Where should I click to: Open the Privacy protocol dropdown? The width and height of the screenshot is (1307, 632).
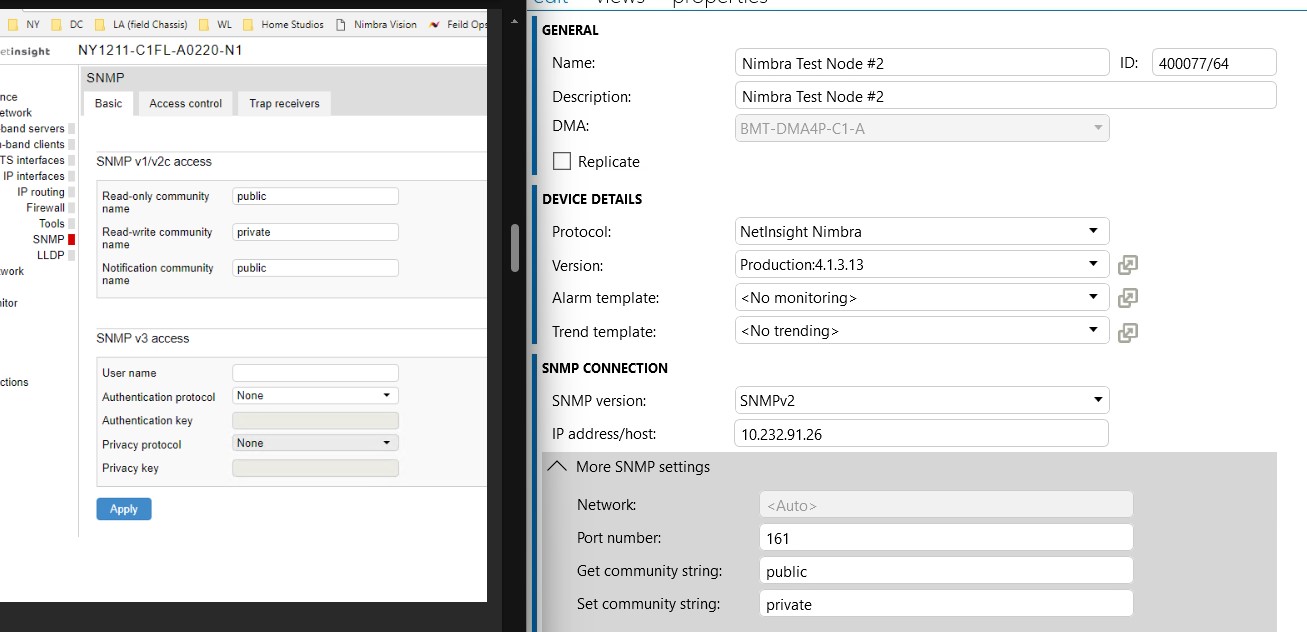[315, 443]
